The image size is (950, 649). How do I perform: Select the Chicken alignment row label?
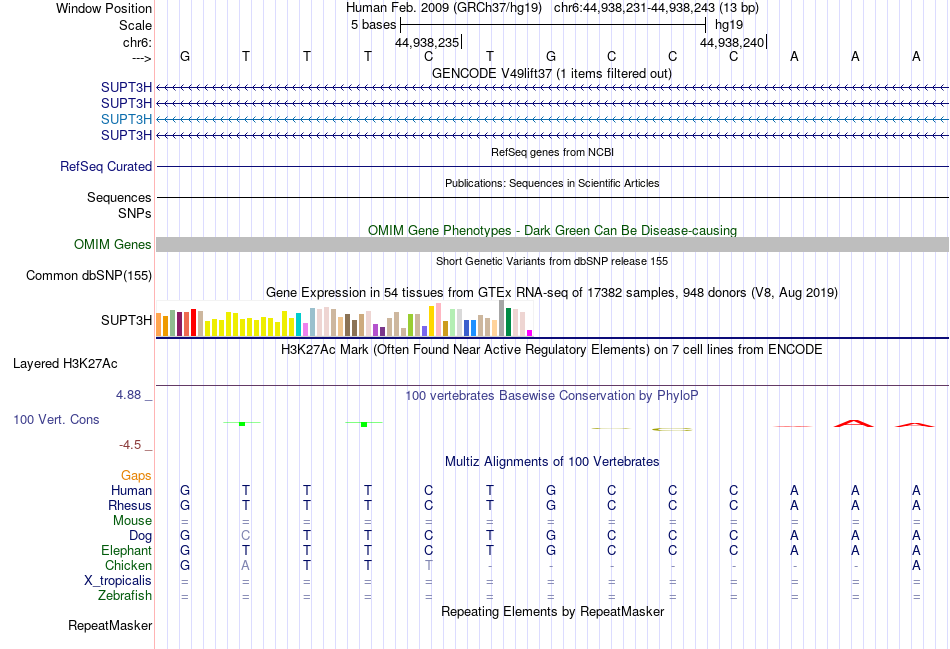[128, 565]
